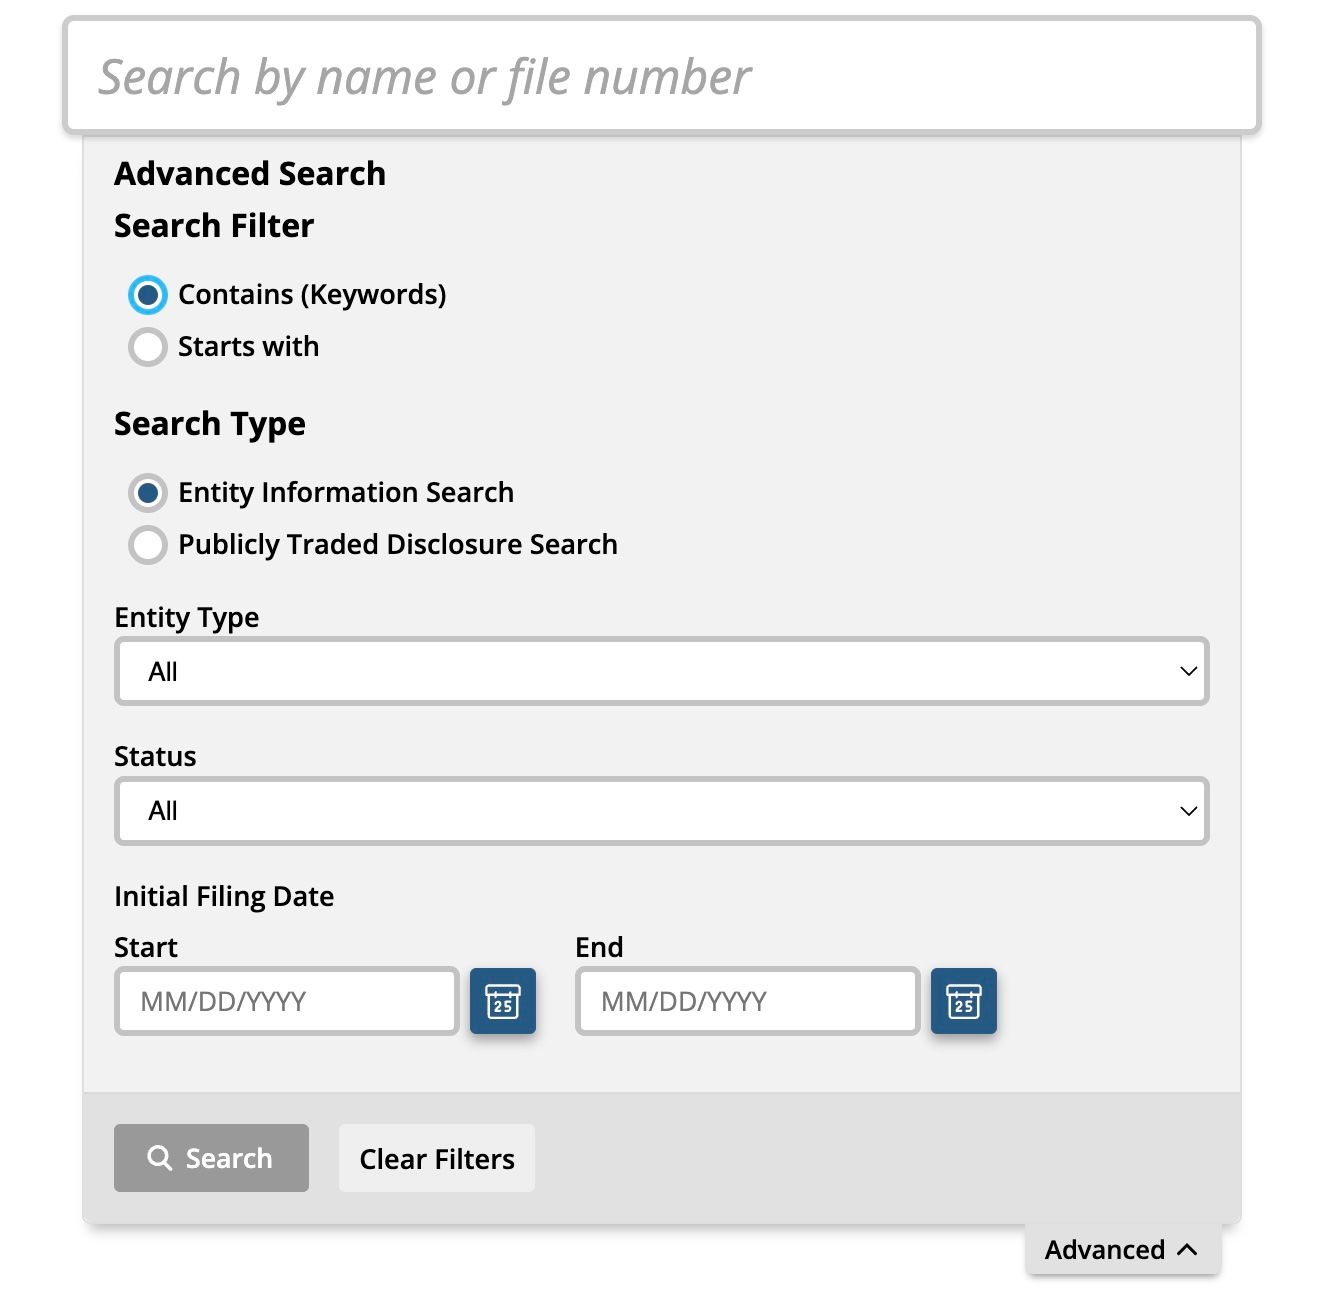Viewport: 1342px width, 1314px height.
Task: Click the End date MM/DD/YYYY field
Action: click(748, 1001)
